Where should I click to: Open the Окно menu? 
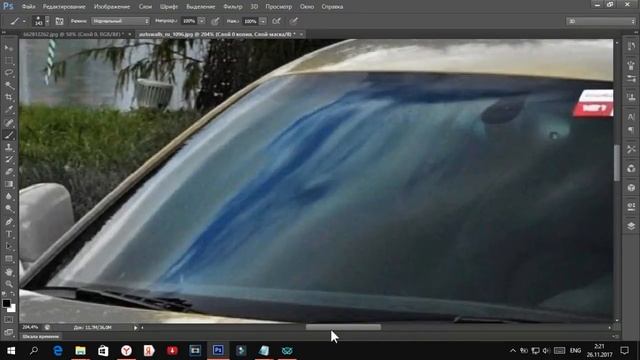307,7
